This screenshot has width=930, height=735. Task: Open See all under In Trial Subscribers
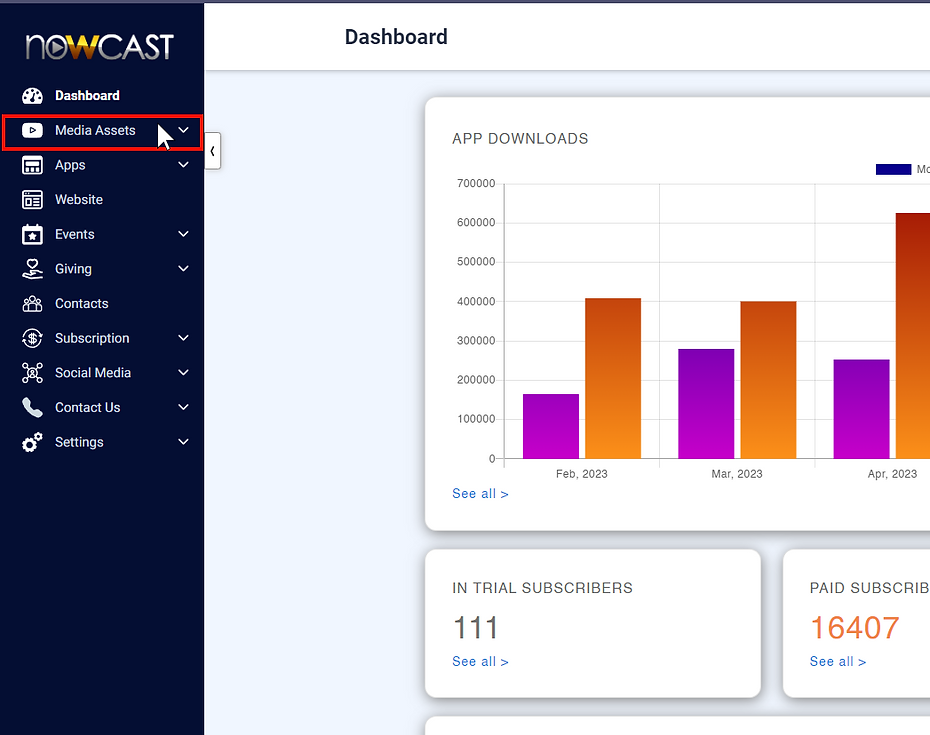coord(480,661)
